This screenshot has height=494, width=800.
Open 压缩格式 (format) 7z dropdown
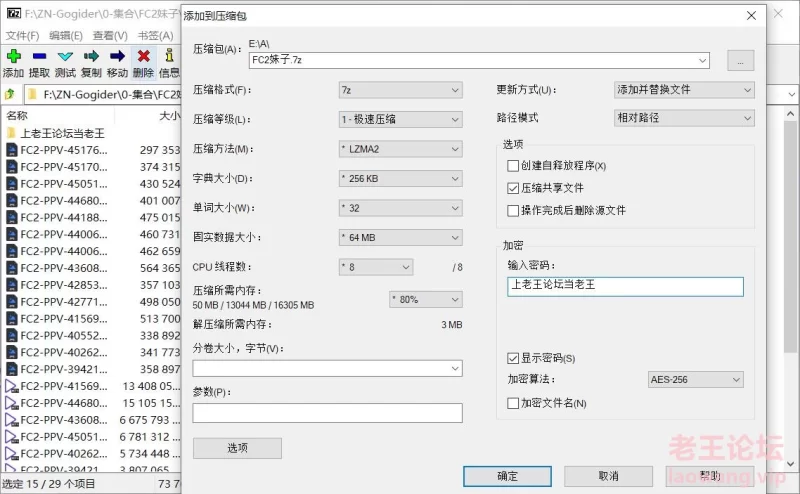point(401,90)
